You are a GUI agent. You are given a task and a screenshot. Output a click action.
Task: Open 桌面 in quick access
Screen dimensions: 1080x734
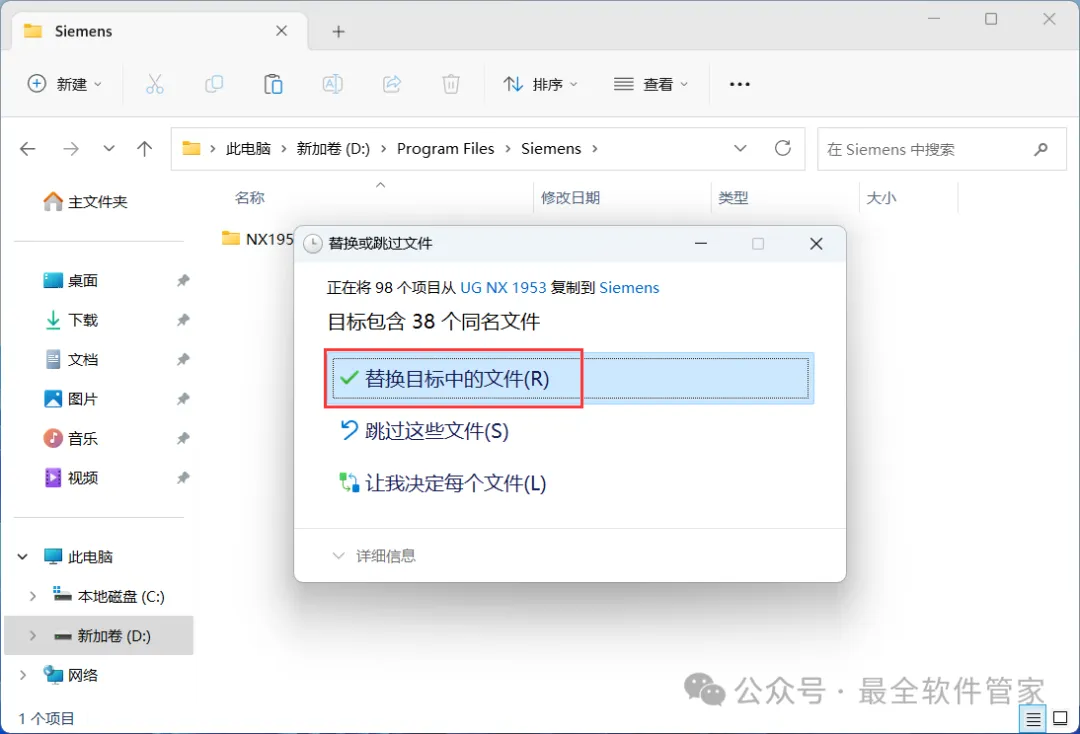(71, 281)
